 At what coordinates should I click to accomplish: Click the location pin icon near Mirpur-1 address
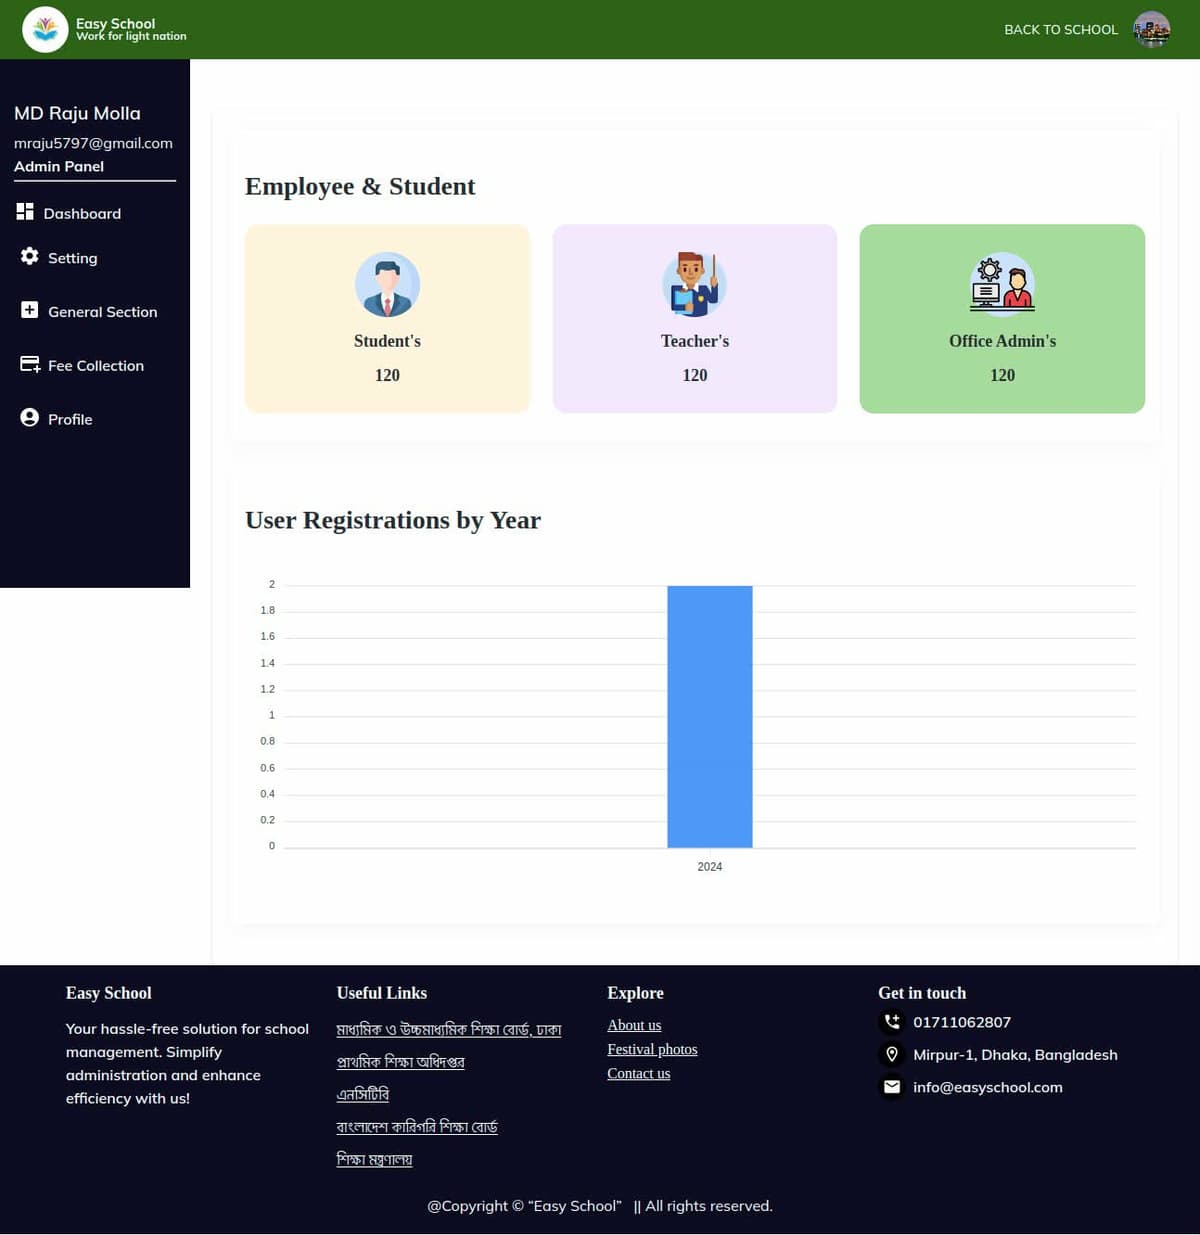pyautogui.click(x=891, y=1054)
